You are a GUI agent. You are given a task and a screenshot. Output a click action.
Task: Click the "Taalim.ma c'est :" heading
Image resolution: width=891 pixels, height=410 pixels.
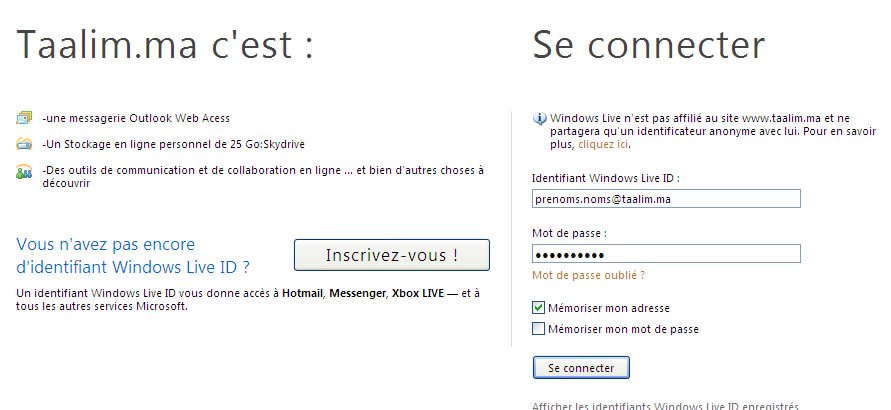[165, 45]
